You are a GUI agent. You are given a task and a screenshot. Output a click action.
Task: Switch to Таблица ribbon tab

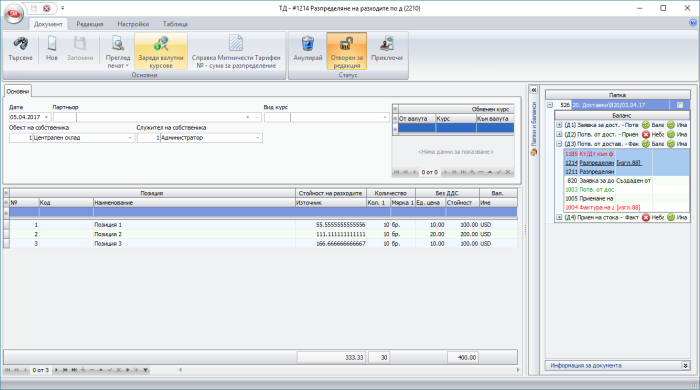[175, 24]
